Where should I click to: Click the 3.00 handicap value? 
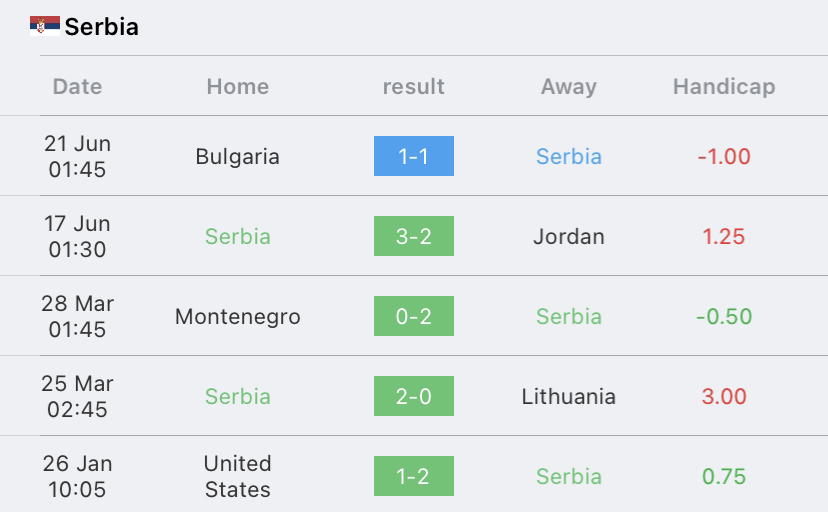(724, 396)
